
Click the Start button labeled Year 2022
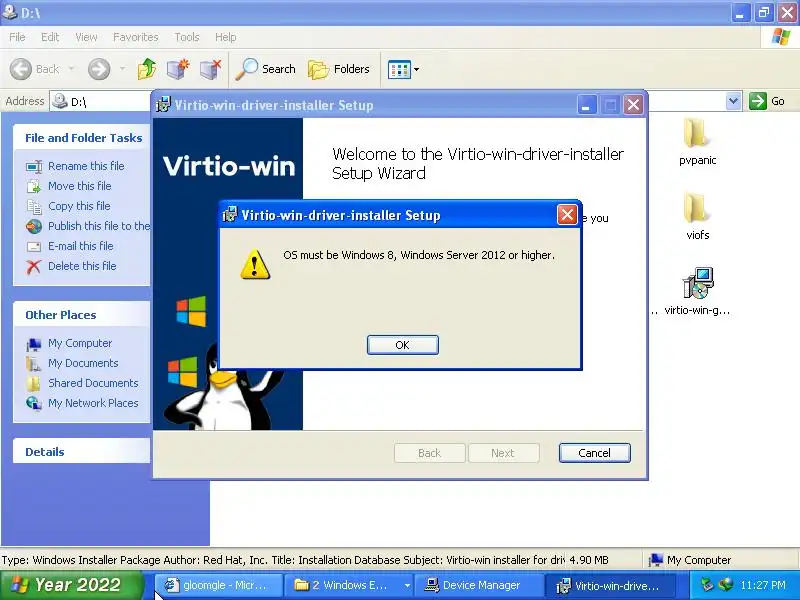coord(72,585)
